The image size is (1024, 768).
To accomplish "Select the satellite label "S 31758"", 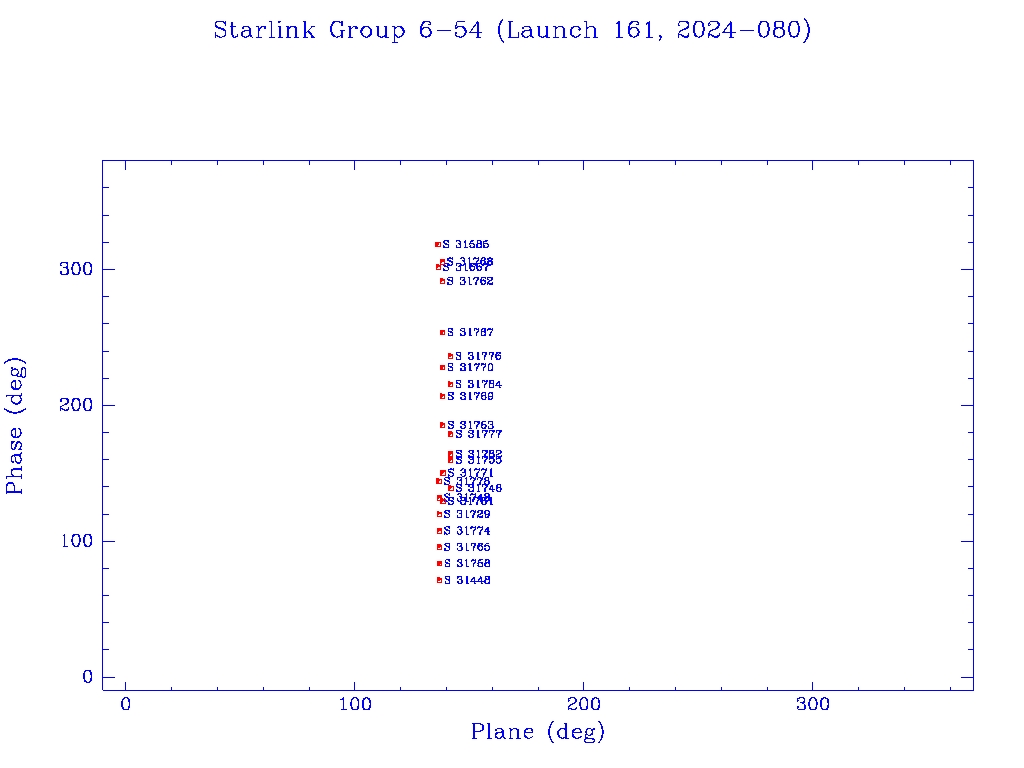I will point(467,564).
